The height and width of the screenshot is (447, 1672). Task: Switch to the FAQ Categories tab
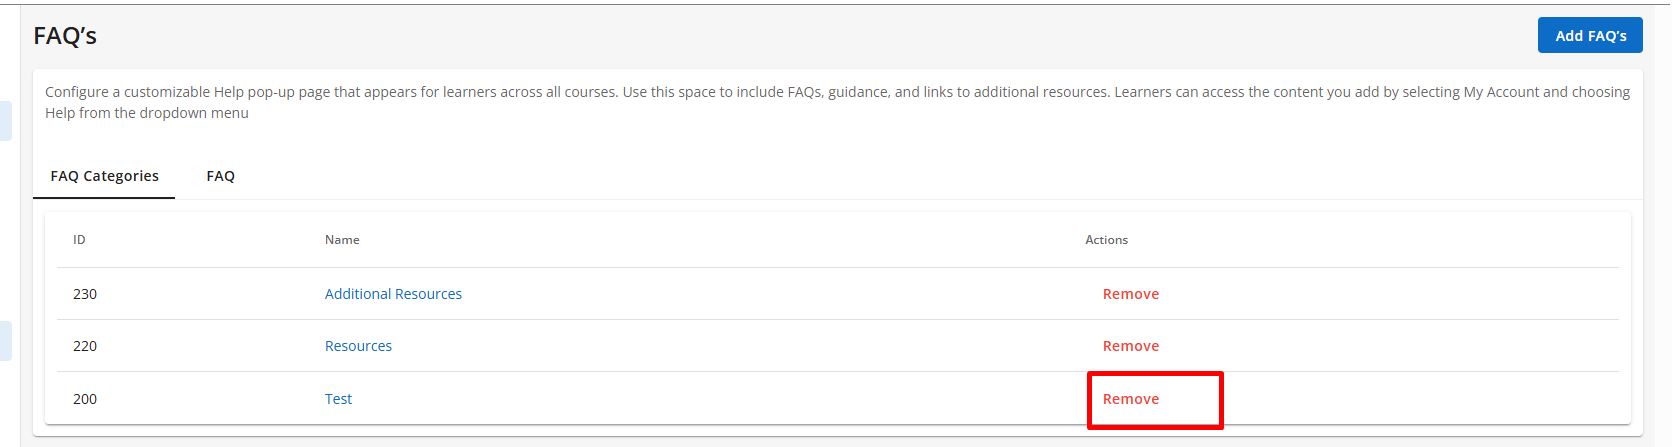click(104, 176)
